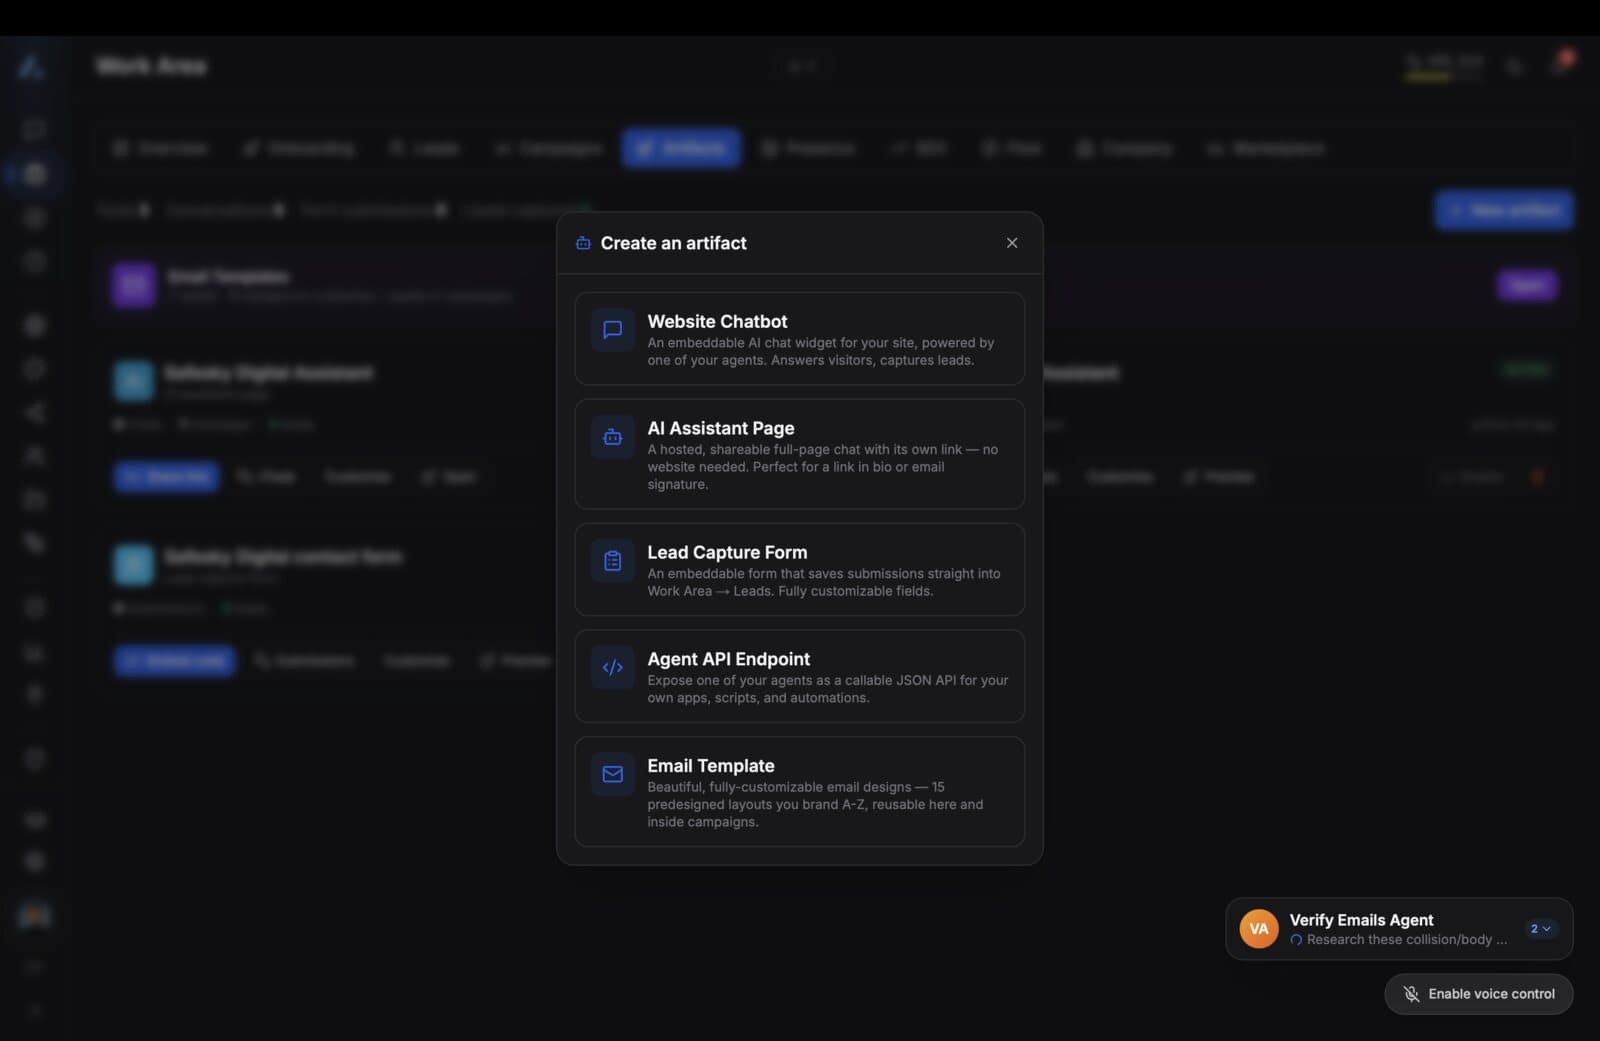1600x1041 pixels.
Task: Click the hosted shareable full-page chat description
Action: [822, 467]
